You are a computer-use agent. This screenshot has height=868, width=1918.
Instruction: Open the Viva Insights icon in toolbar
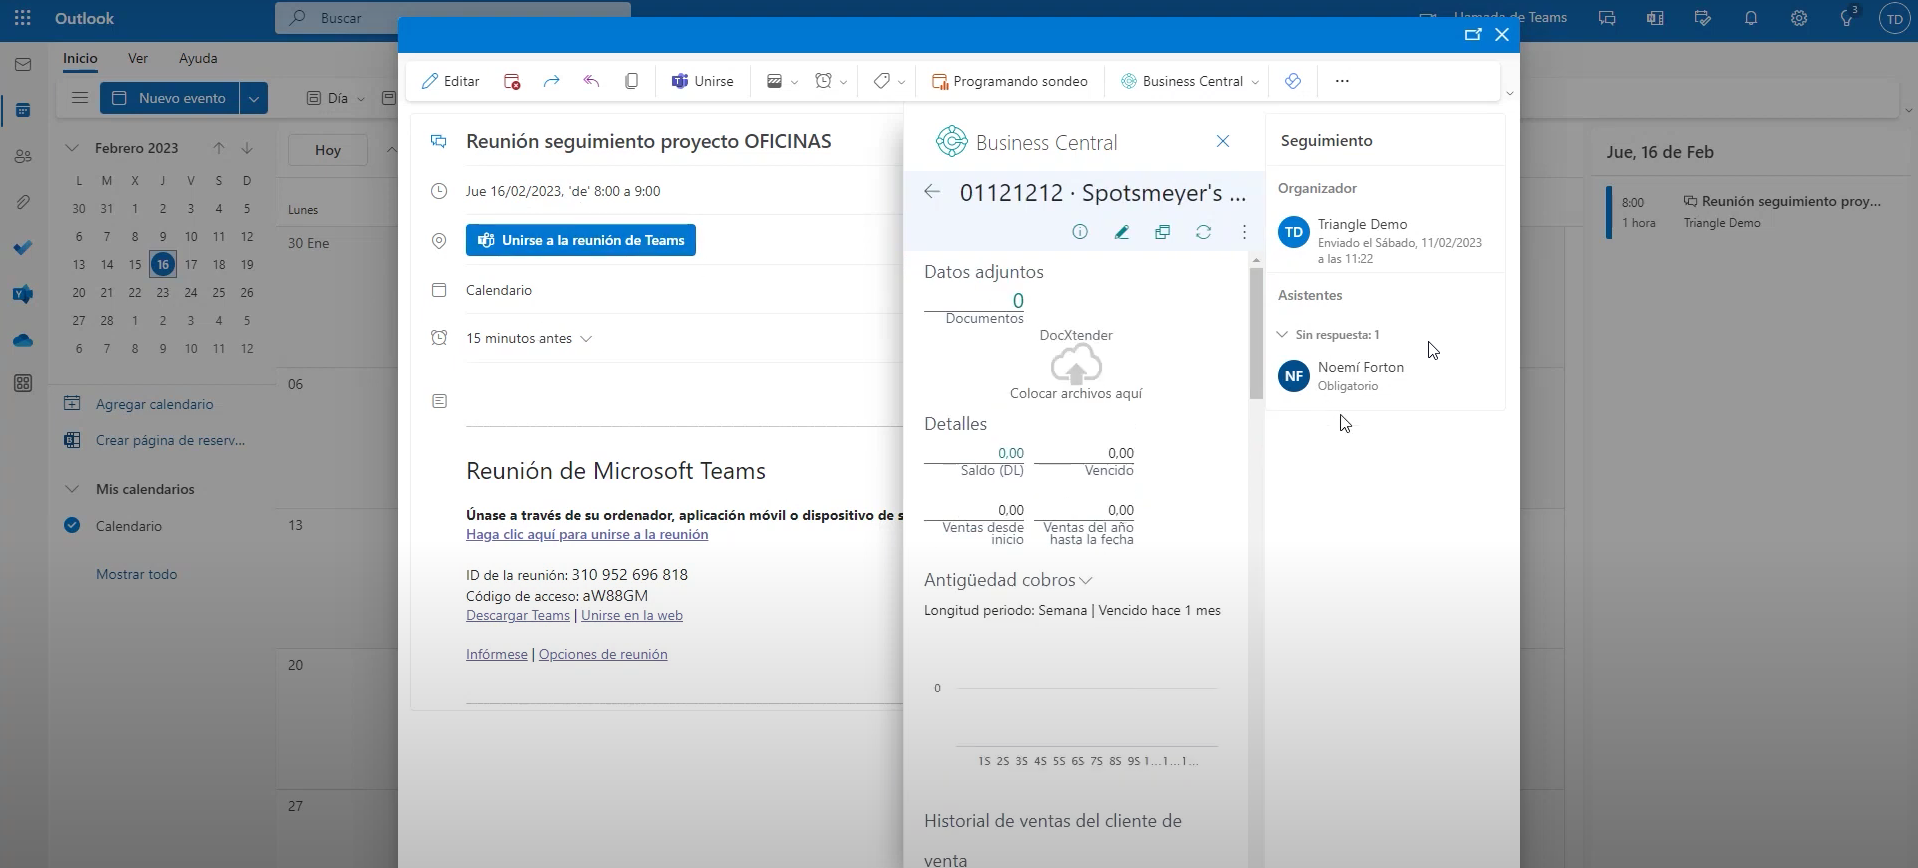[x=1292, y=82]
